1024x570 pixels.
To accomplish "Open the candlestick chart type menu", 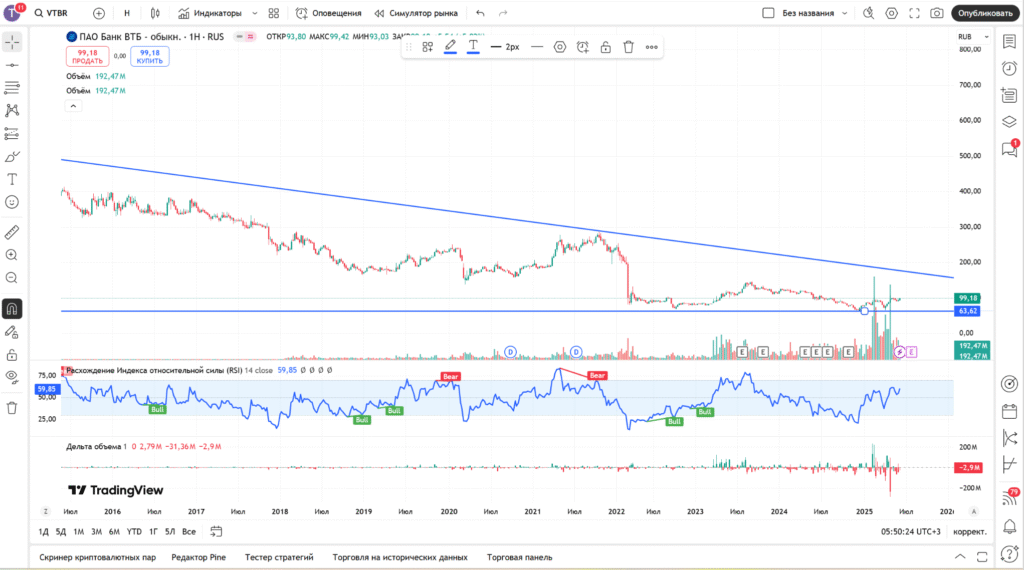I will click(155, 13).
